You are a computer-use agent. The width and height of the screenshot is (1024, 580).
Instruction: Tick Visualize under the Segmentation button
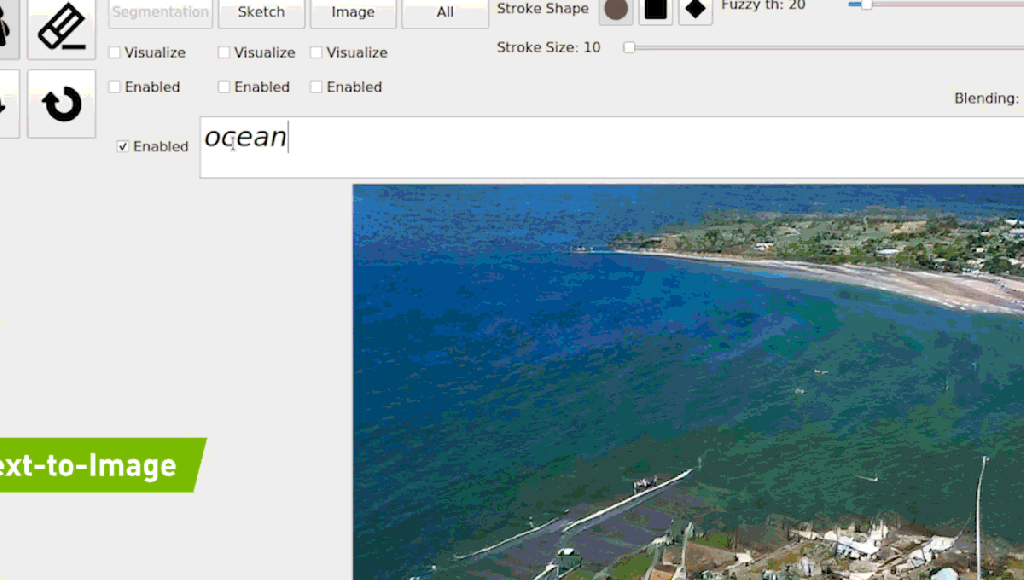tap(115, 53)
